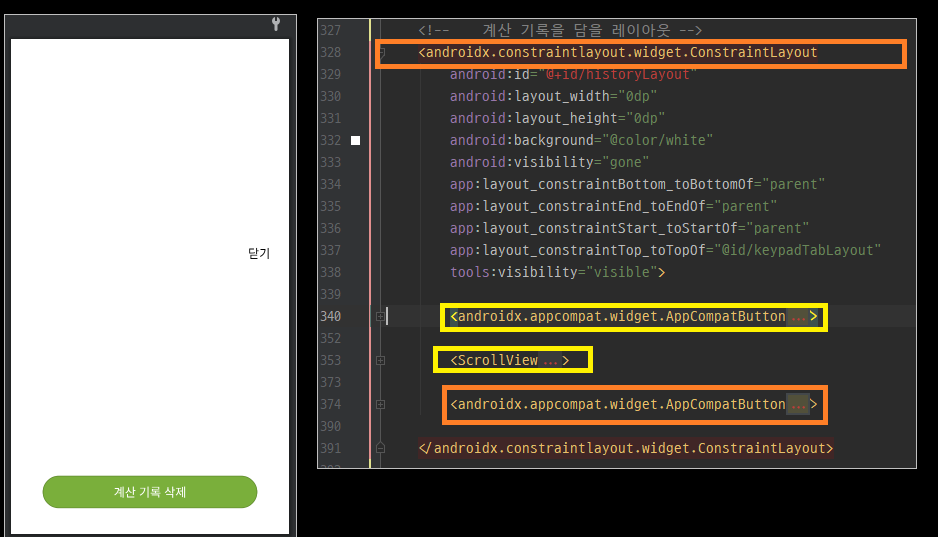Click the wrench icon above the layout preview

pos(276,24)
